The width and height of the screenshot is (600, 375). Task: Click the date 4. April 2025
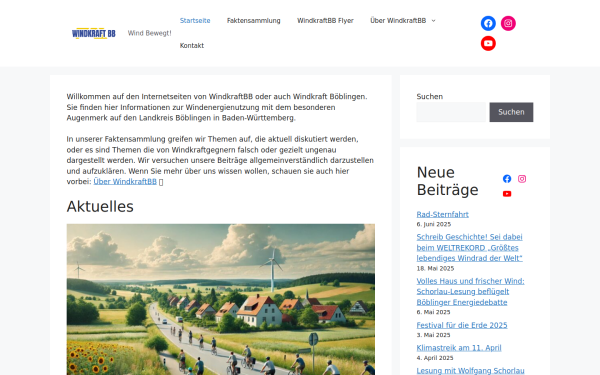435,358
